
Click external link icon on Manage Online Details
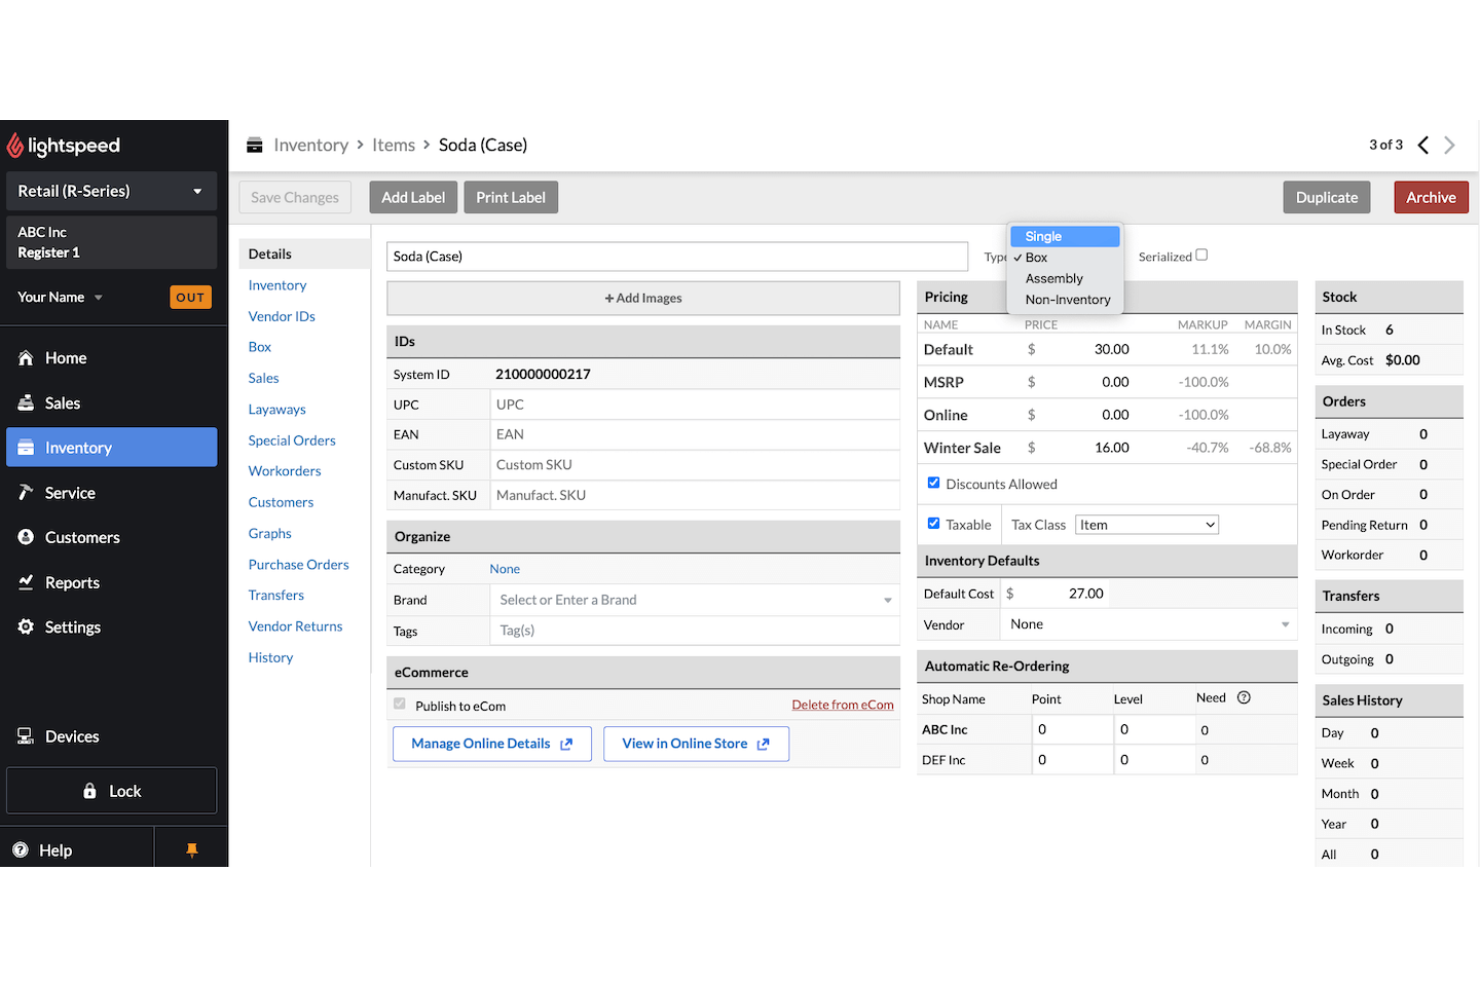point(566,744)
